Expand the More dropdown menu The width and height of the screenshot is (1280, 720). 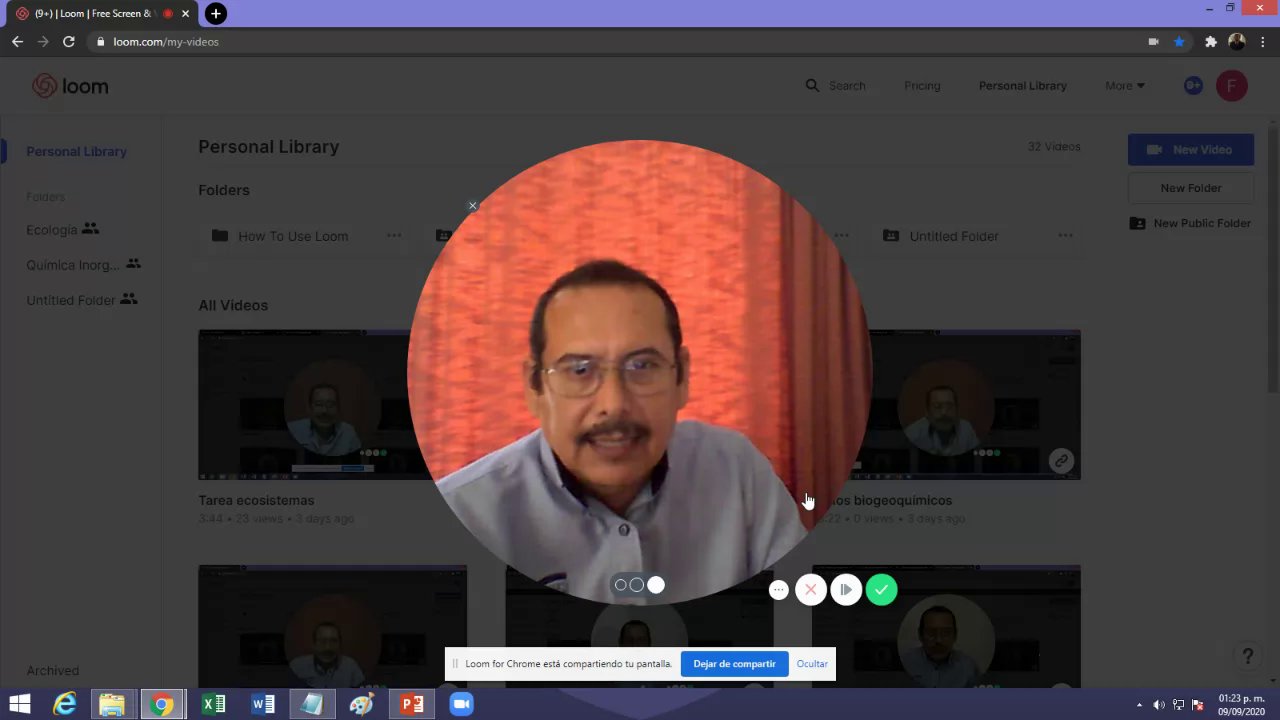(x=1125, y=86)
